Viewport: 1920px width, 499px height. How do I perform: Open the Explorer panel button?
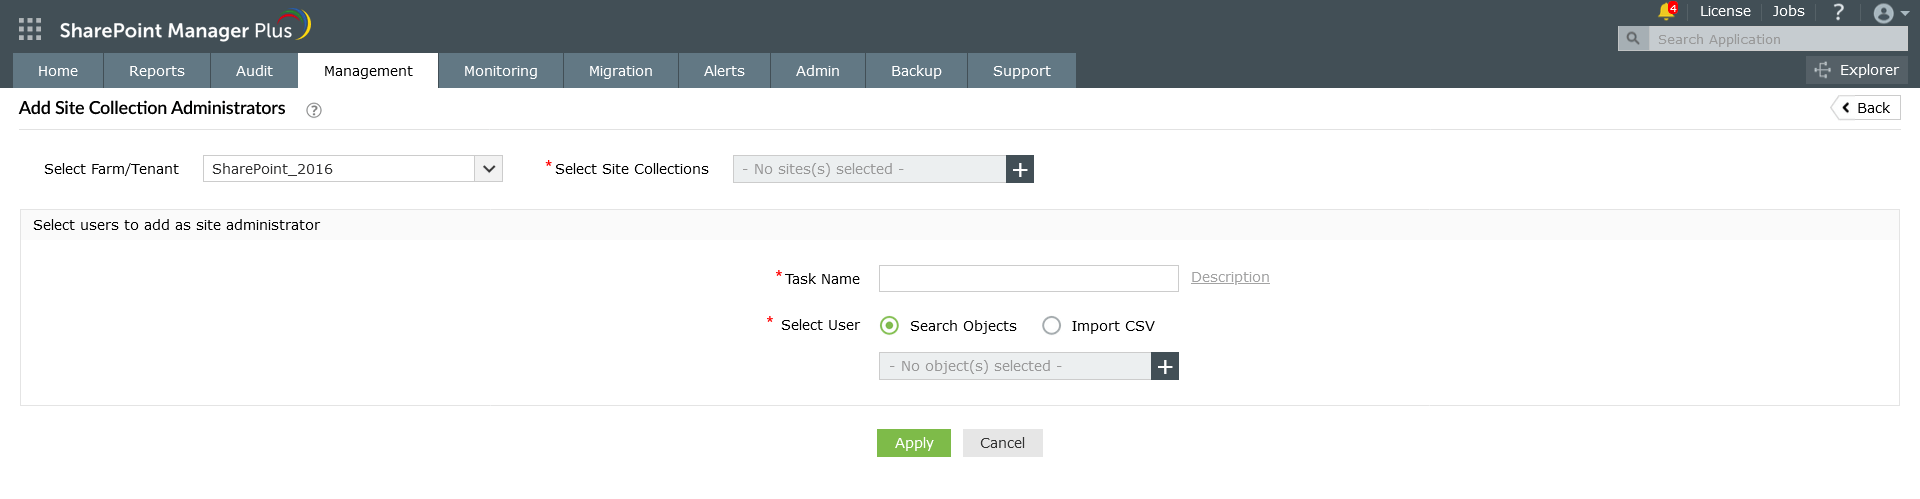tap(1857, 70)
